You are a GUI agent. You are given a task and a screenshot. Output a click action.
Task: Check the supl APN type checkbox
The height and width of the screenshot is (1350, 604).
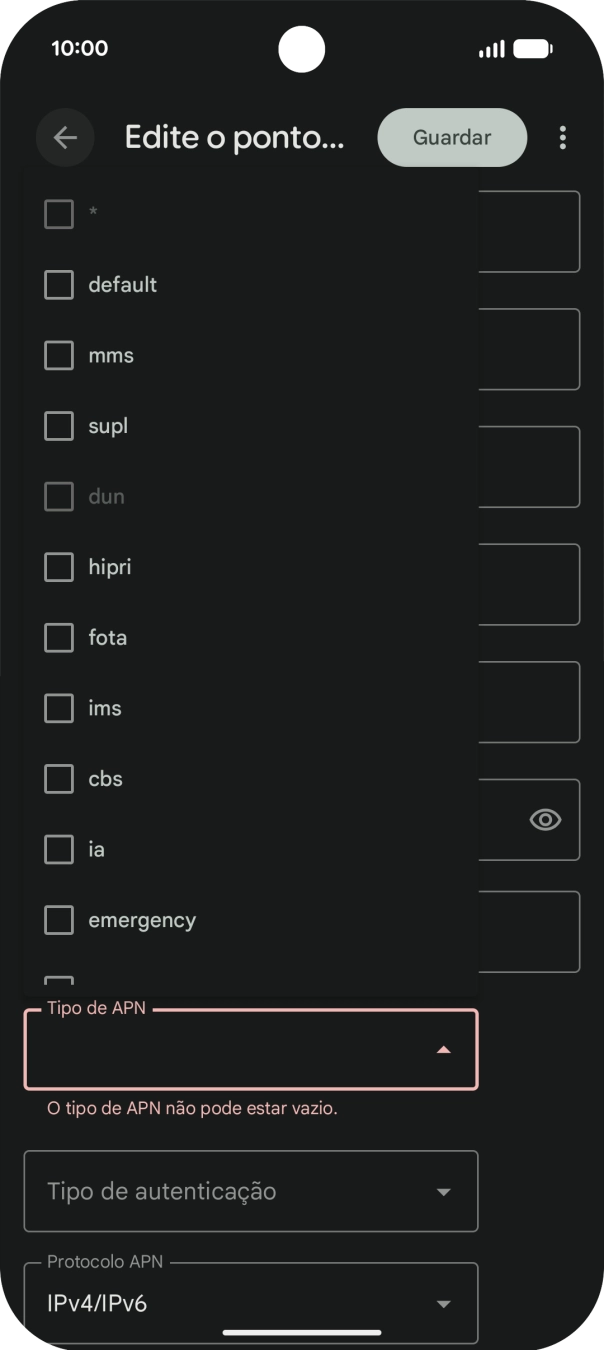click(x=59, y=427)
